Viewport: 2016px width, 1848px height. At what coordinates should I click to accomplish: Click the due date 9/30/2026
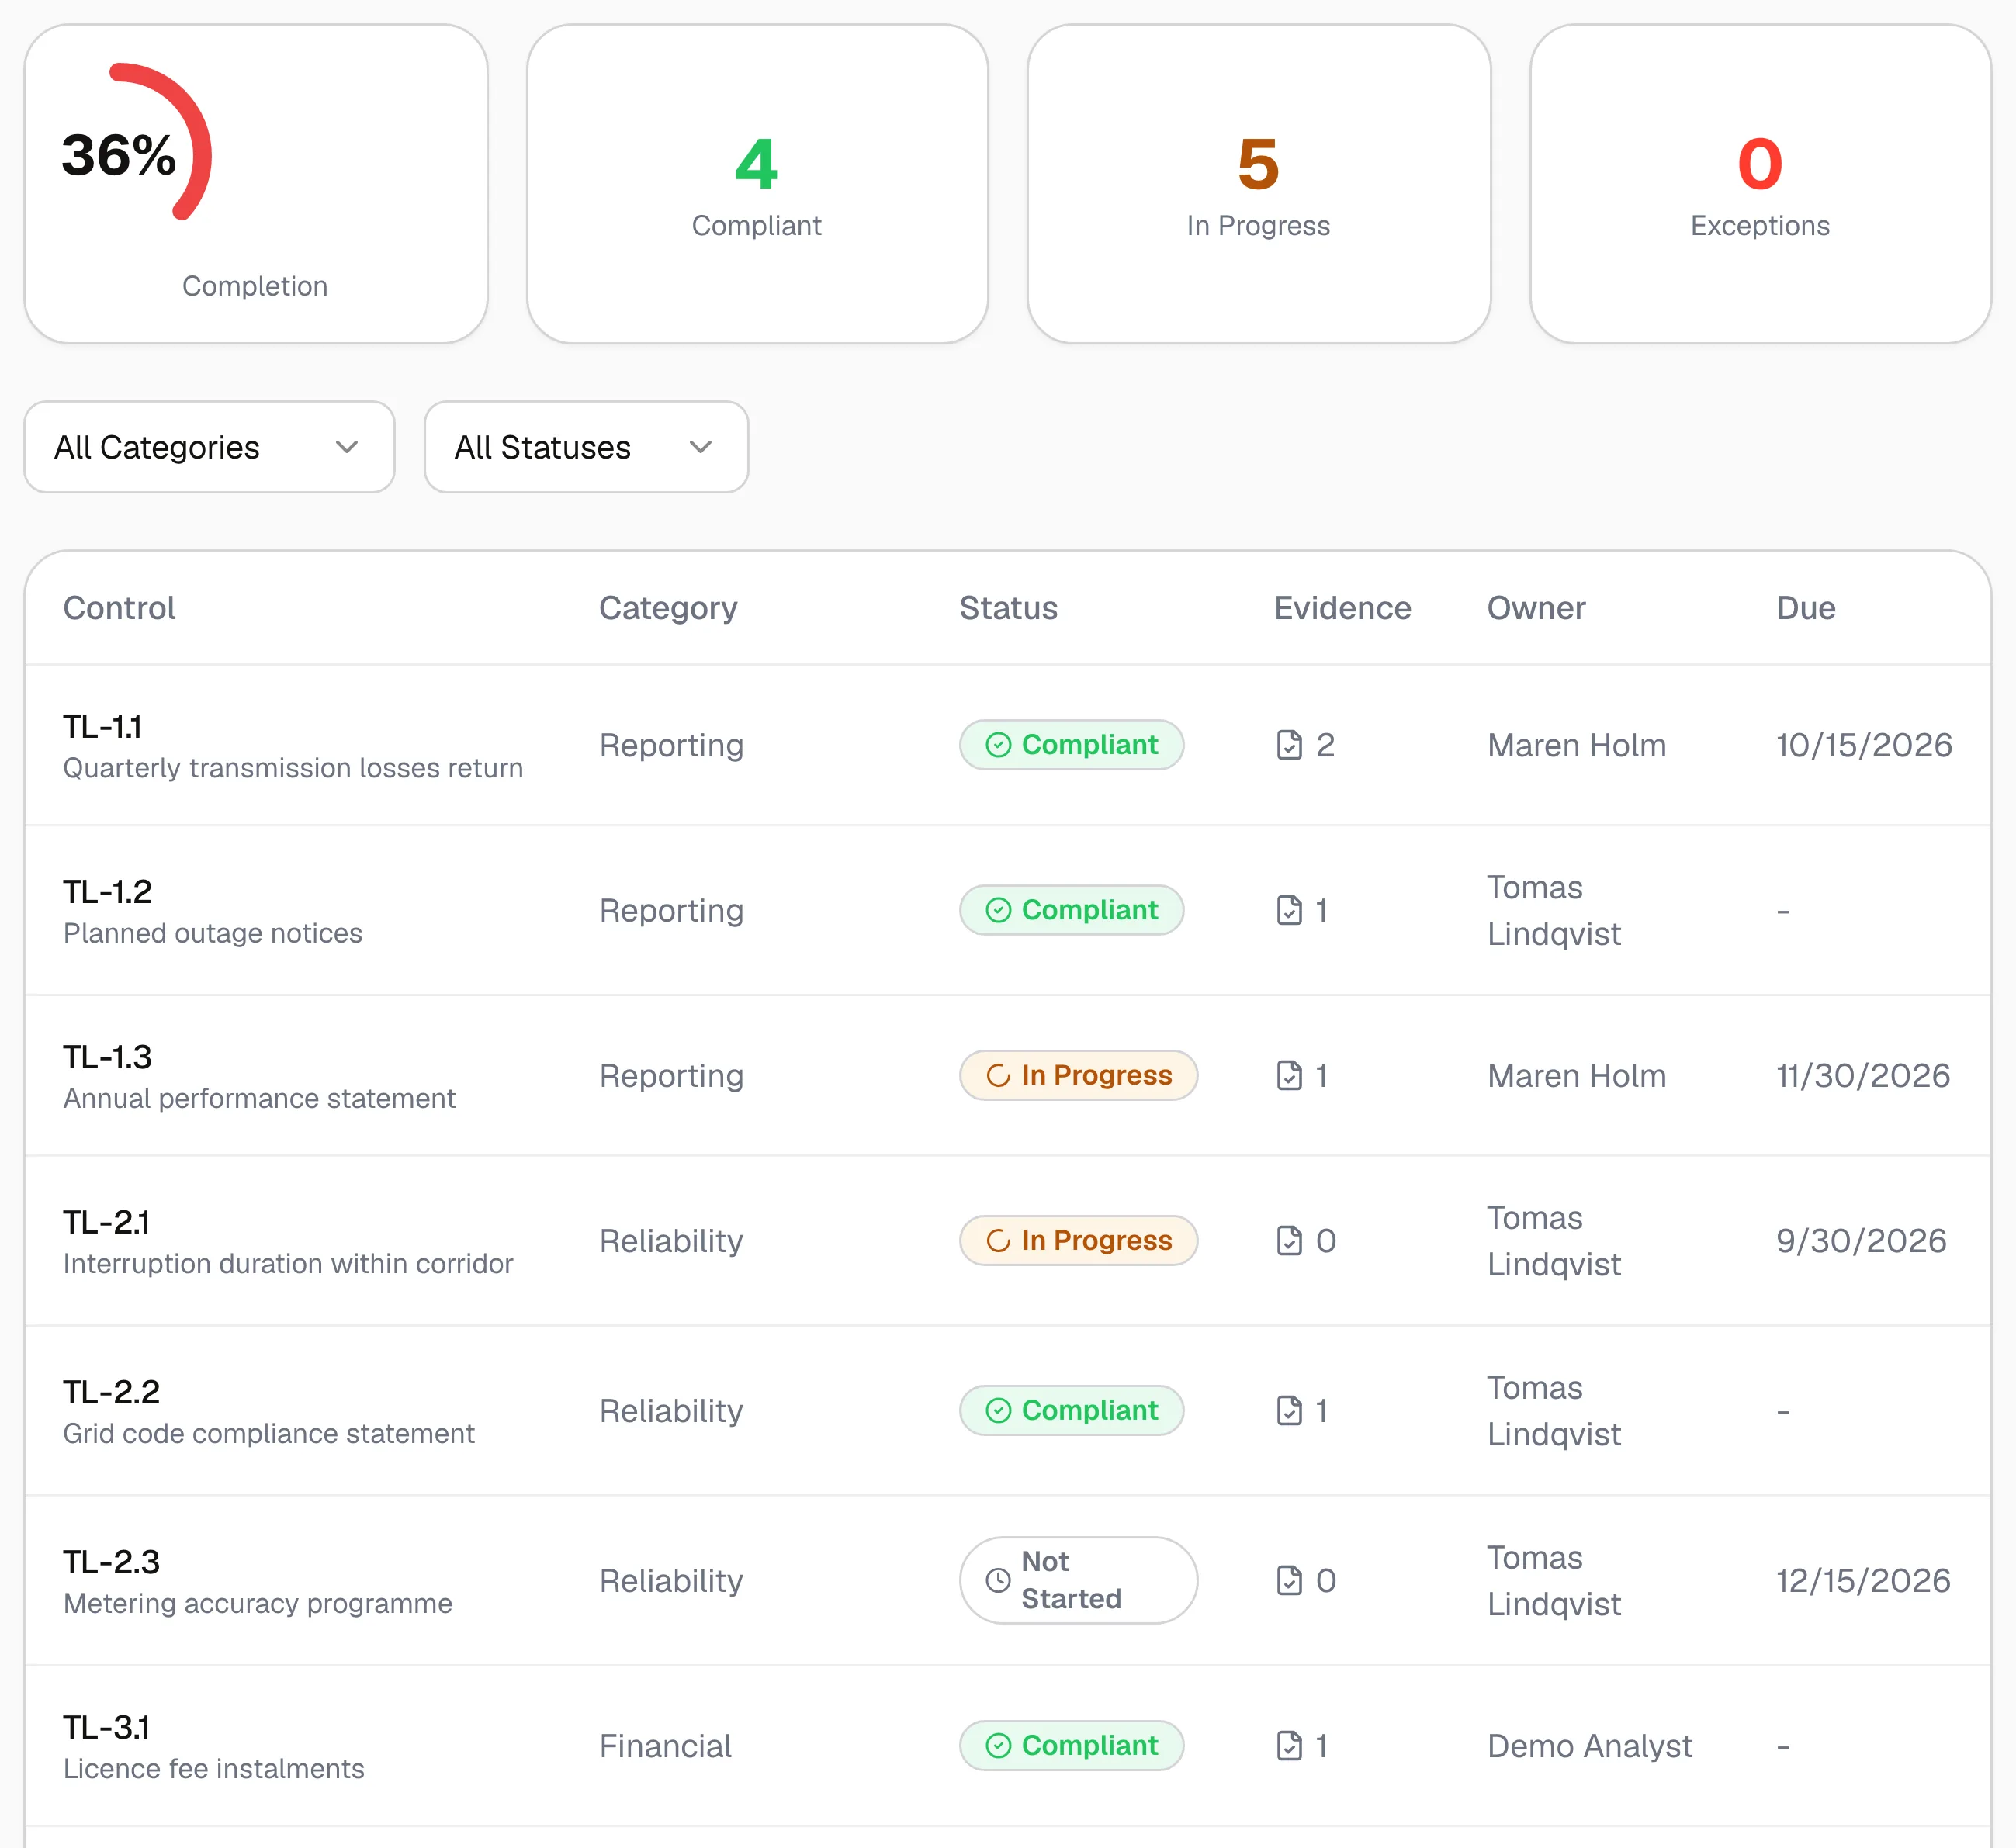[x=1861, y=1240]
